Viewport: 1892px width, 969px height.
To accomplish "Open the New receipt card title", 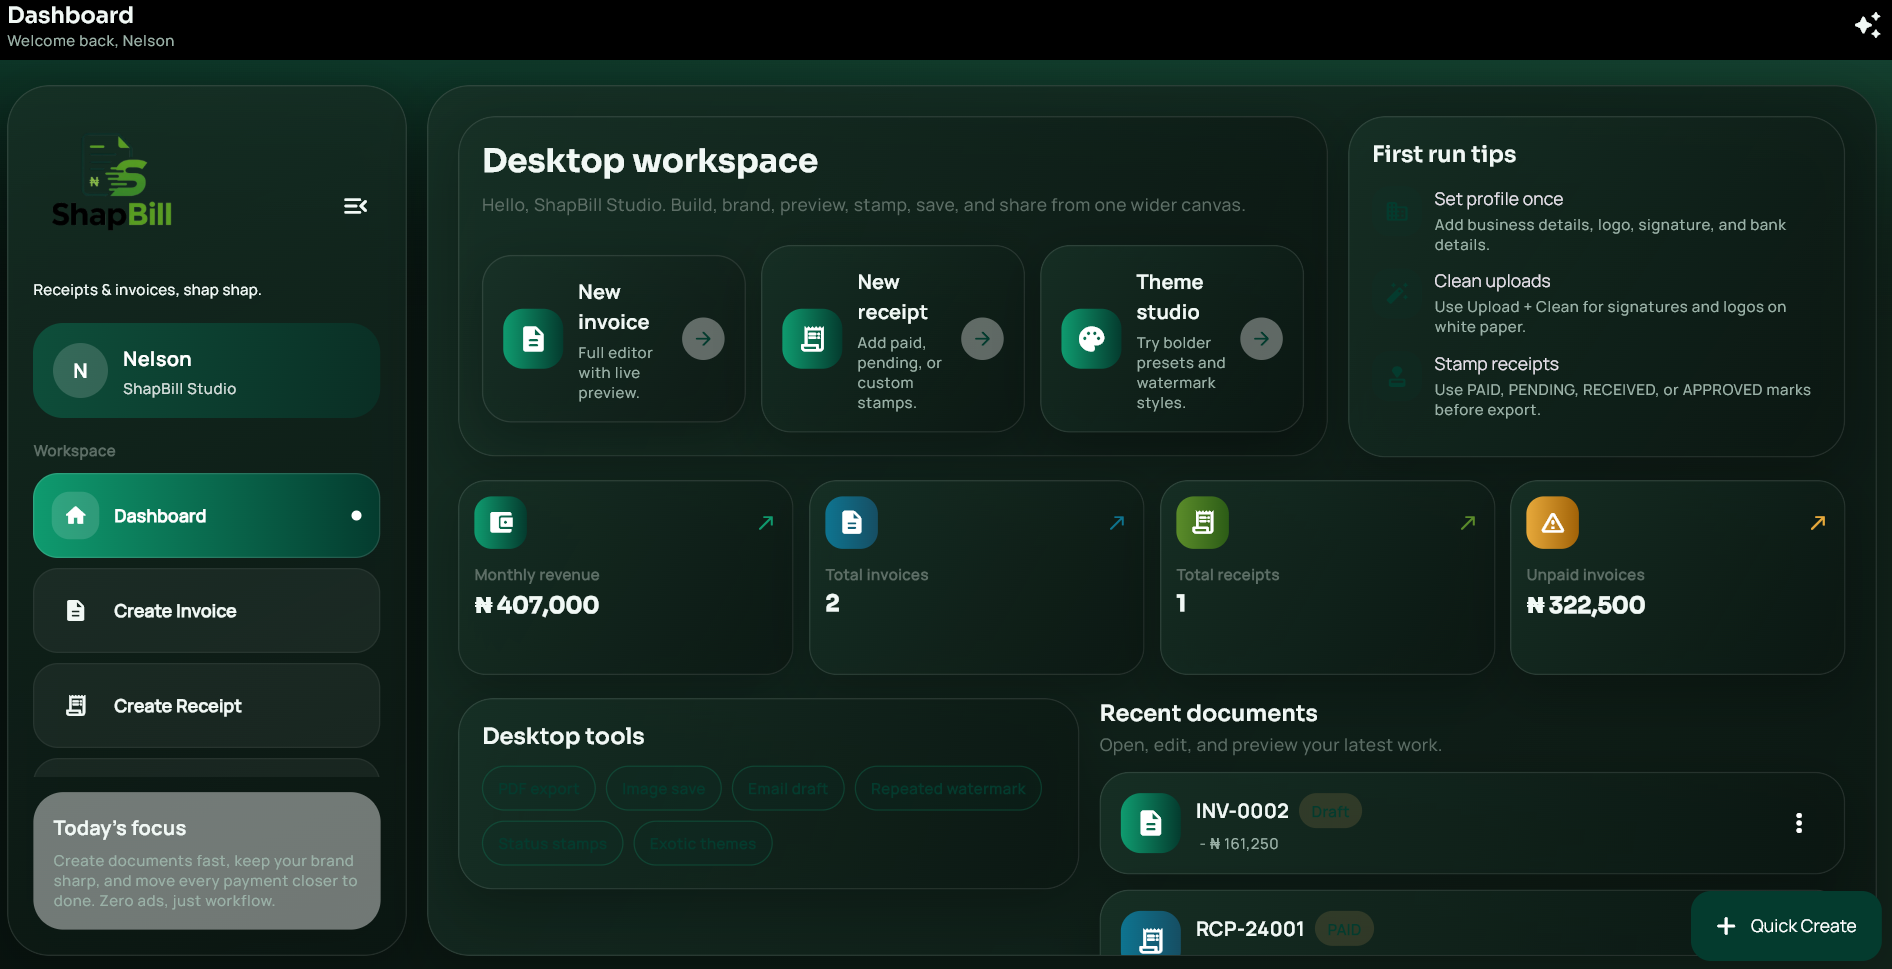I will (x=892, y=297).
